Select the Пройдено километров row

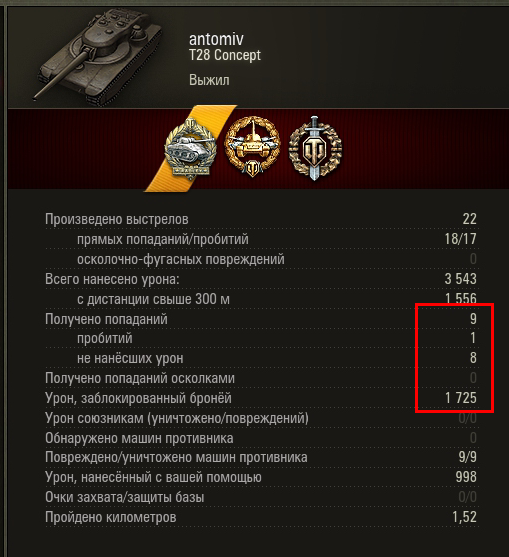pyautogui.click(x=261, y=517)
